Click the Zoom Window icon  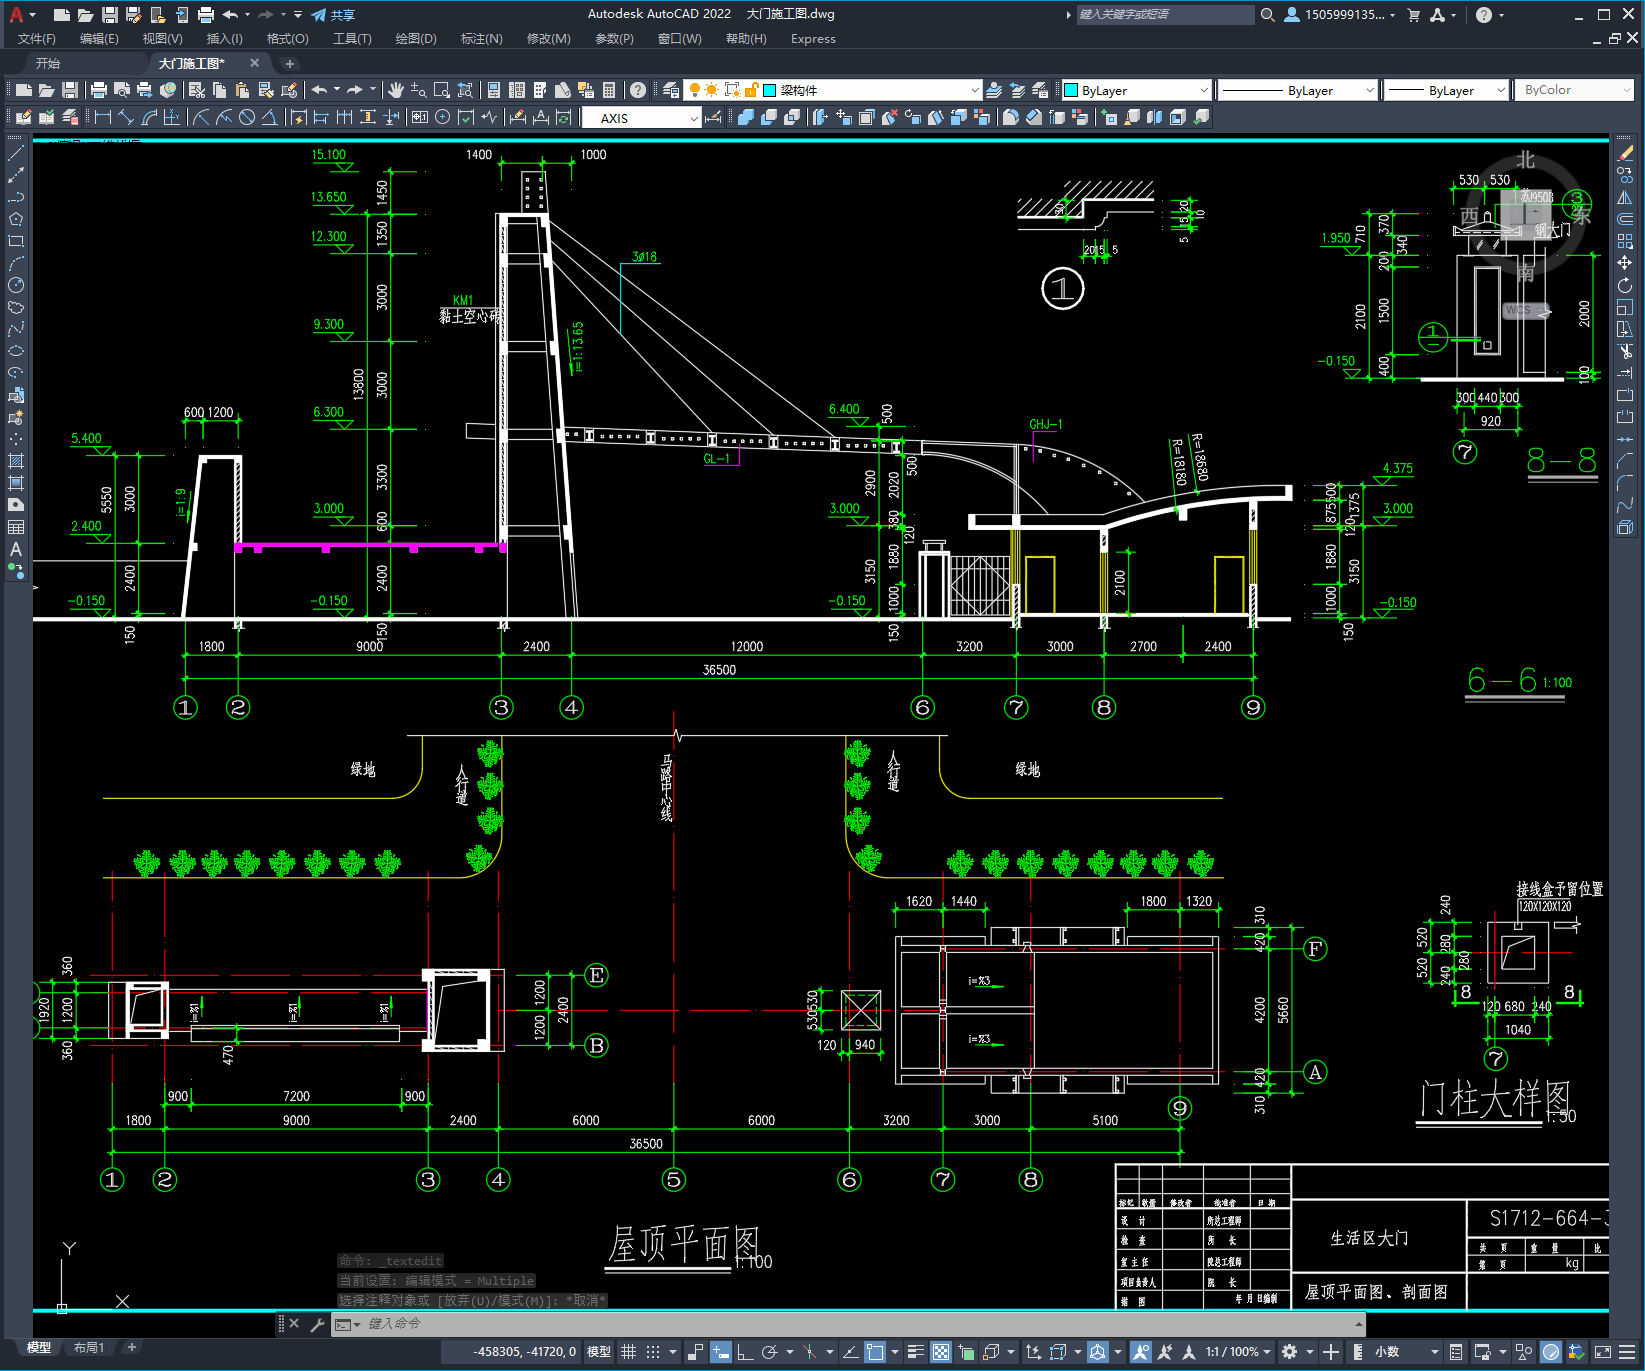pyautogui.click(x=441, y=90)
